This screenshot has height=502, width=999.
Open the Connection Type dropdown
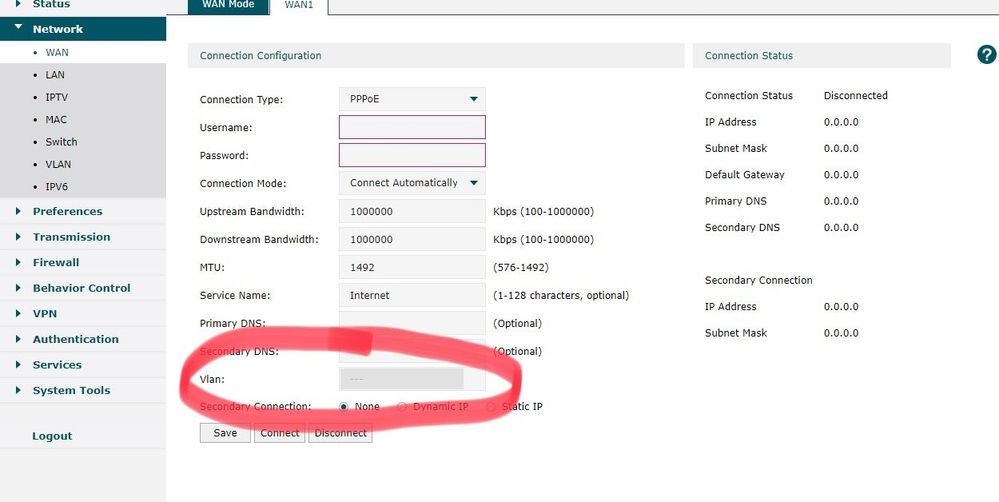pos(412,99)
